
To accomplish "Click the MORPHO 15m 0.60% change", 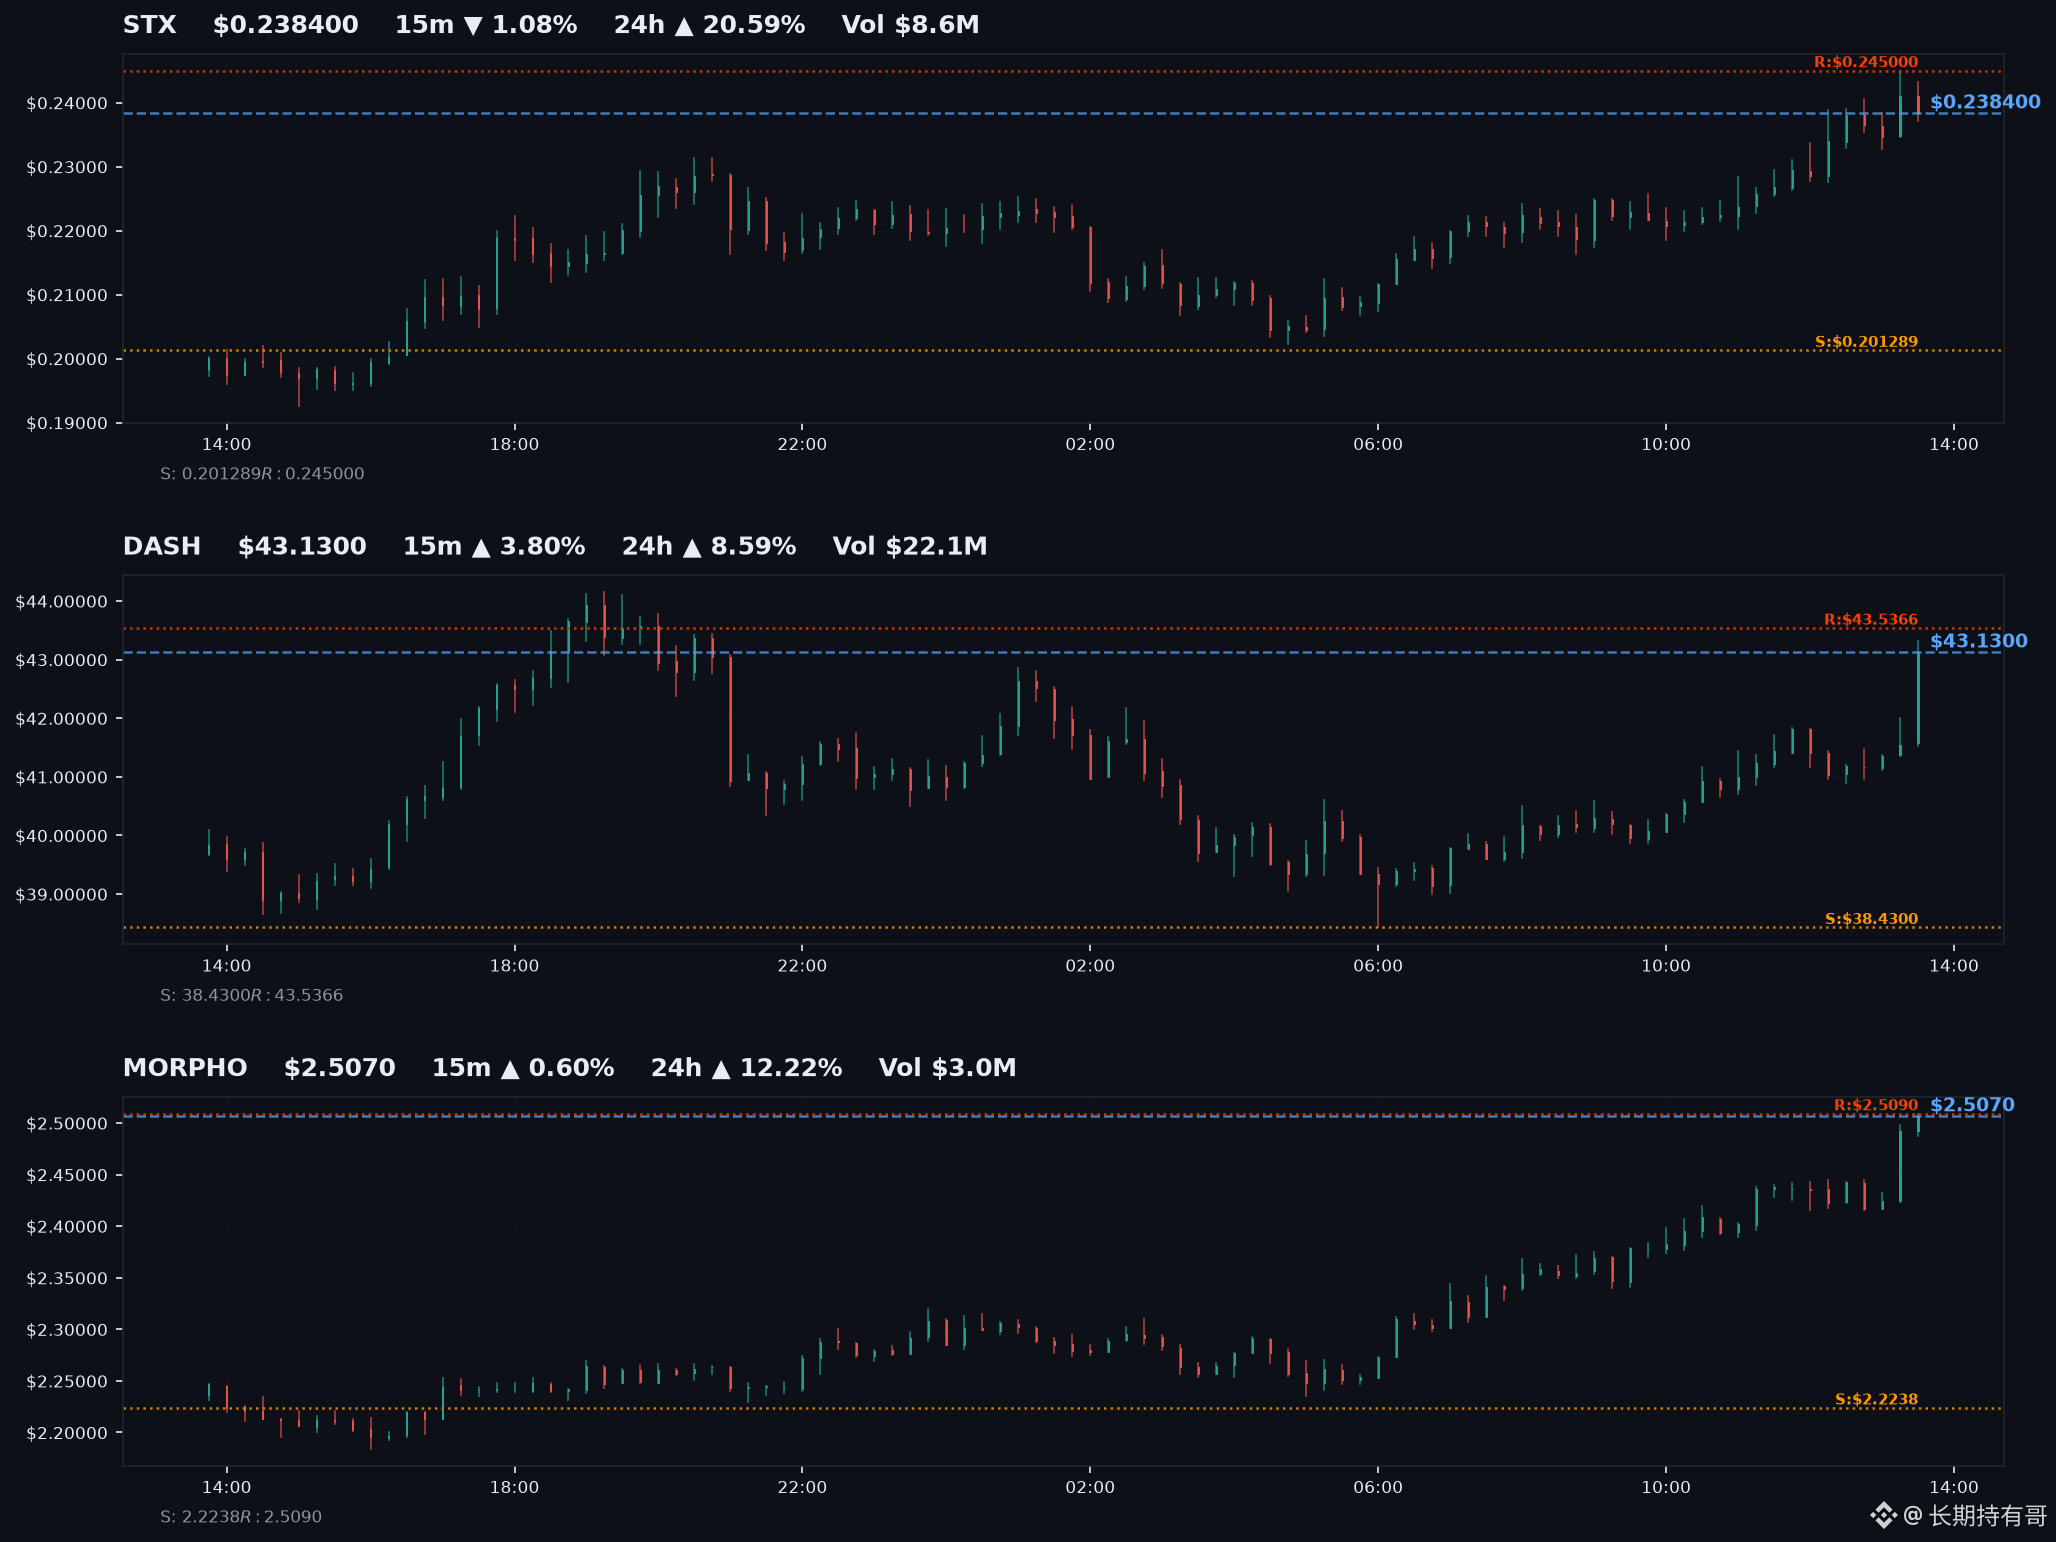I will tap(523, 1068).
